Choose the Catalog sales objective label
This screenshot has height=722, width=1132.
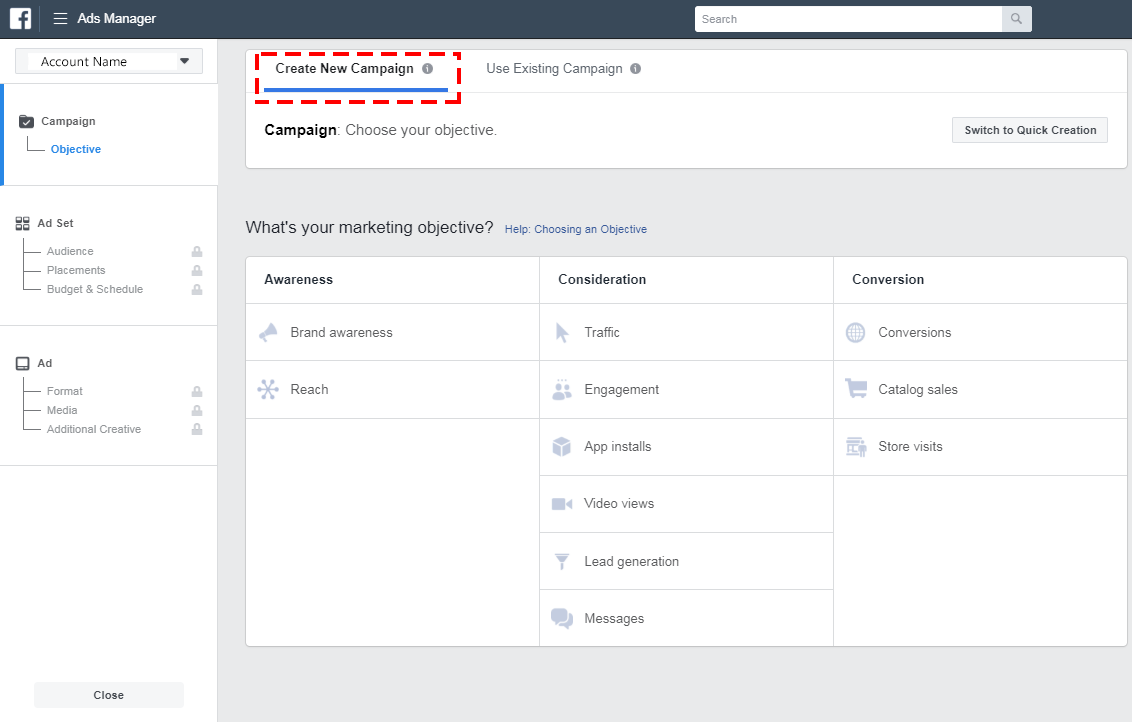[x=918, y=389]
